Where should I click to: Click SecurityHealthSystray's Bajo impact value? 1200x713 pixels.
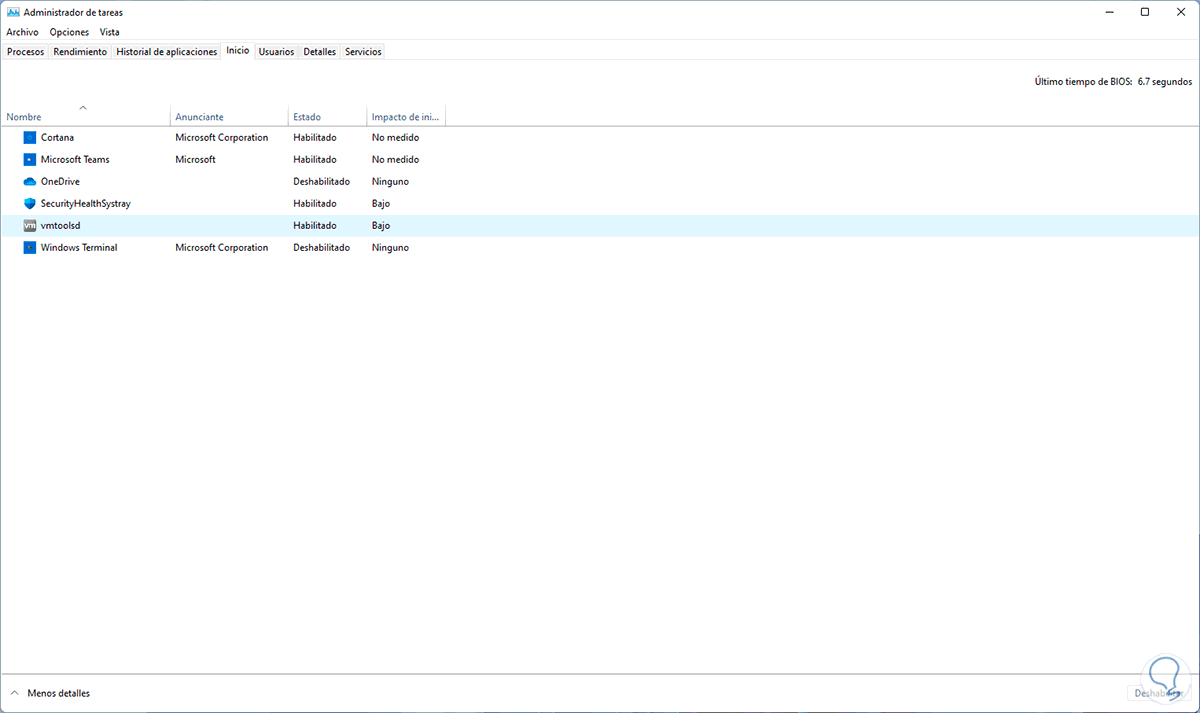coord(381,203)
